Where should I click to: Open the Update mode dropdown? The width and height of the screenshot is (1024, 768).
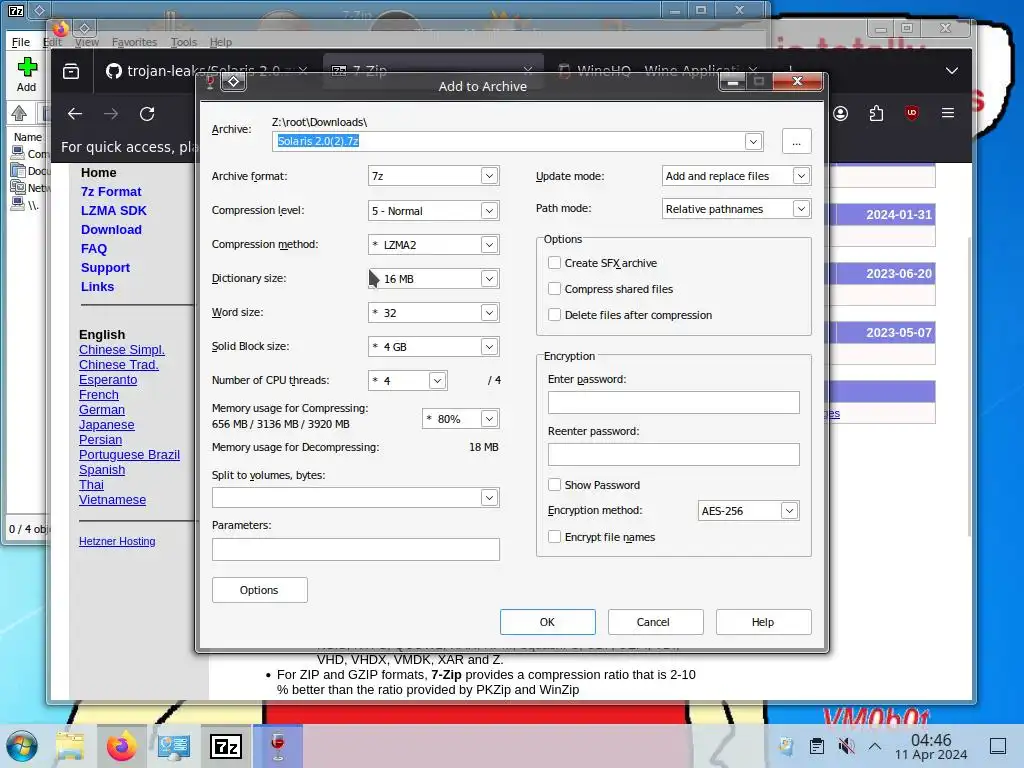(x=801, y=176)
